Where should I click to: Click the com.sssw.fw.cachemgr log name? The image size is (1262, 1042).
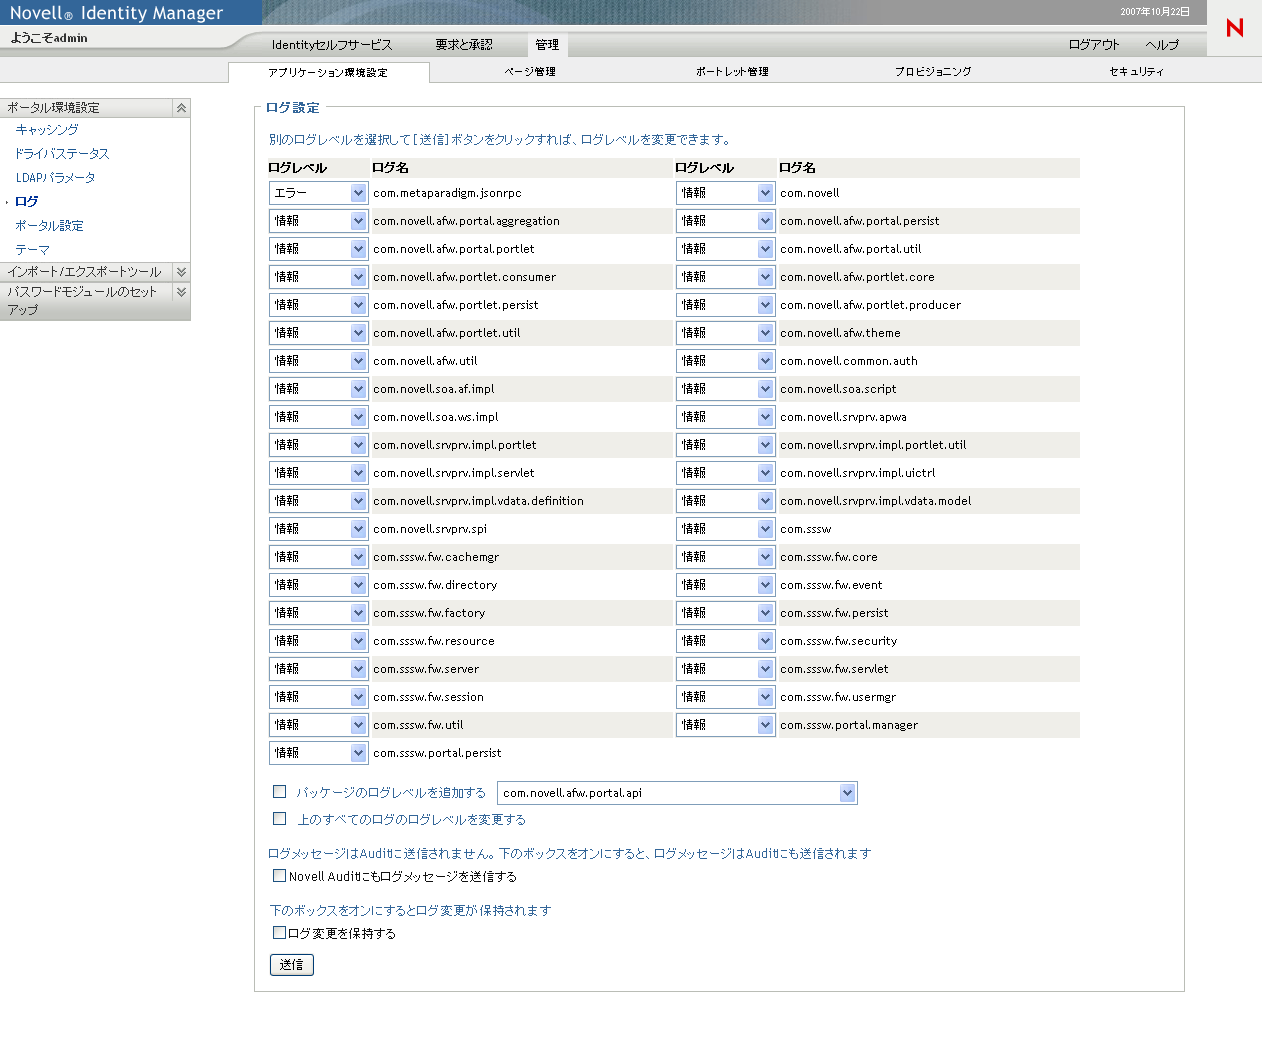tap(436, 557)
